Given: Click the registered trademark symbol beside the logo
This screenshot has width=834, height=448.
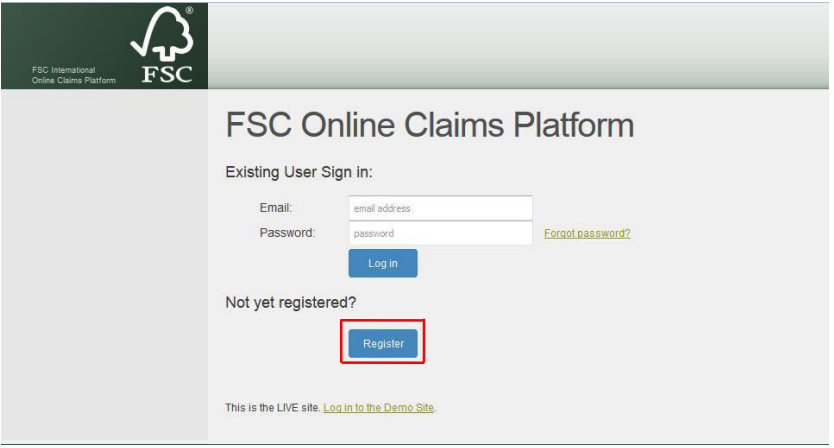Looking at the screenshot, I should pos(189,10).
